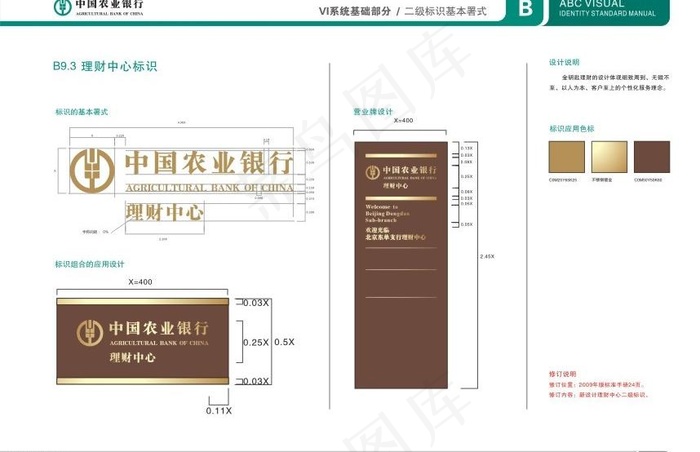Click '欢迎光临' on the vertical sign

coord(377,230)
